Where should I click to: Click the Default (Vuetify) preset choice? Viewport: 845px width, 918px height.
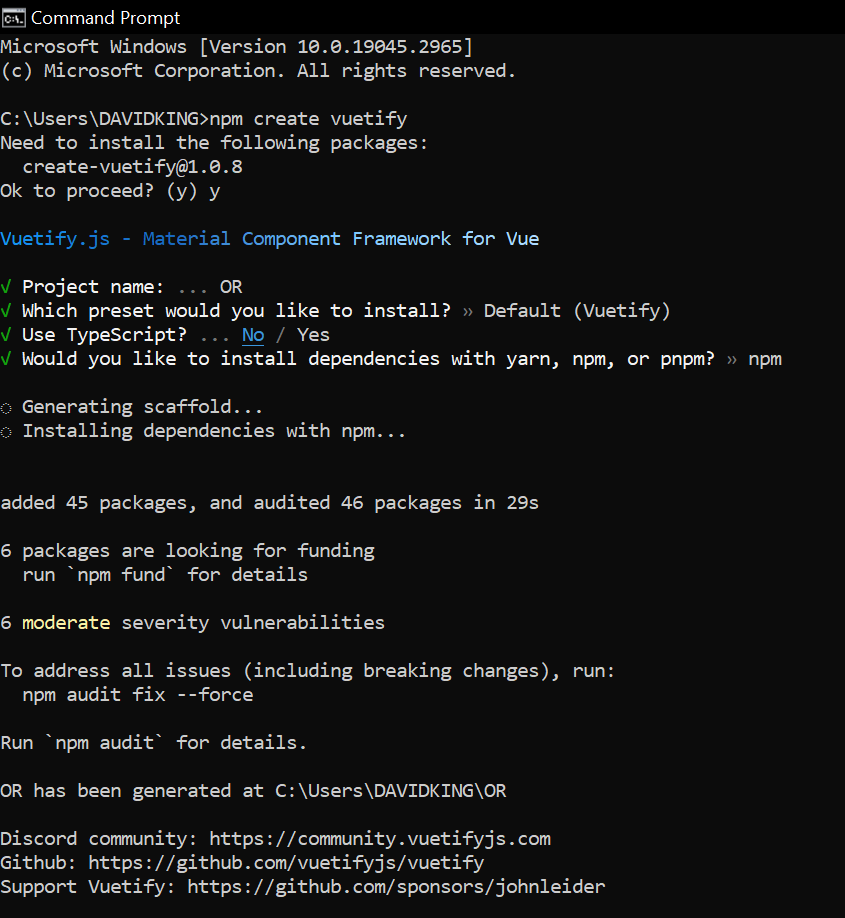pyautogui.click(x=577, y=311)
